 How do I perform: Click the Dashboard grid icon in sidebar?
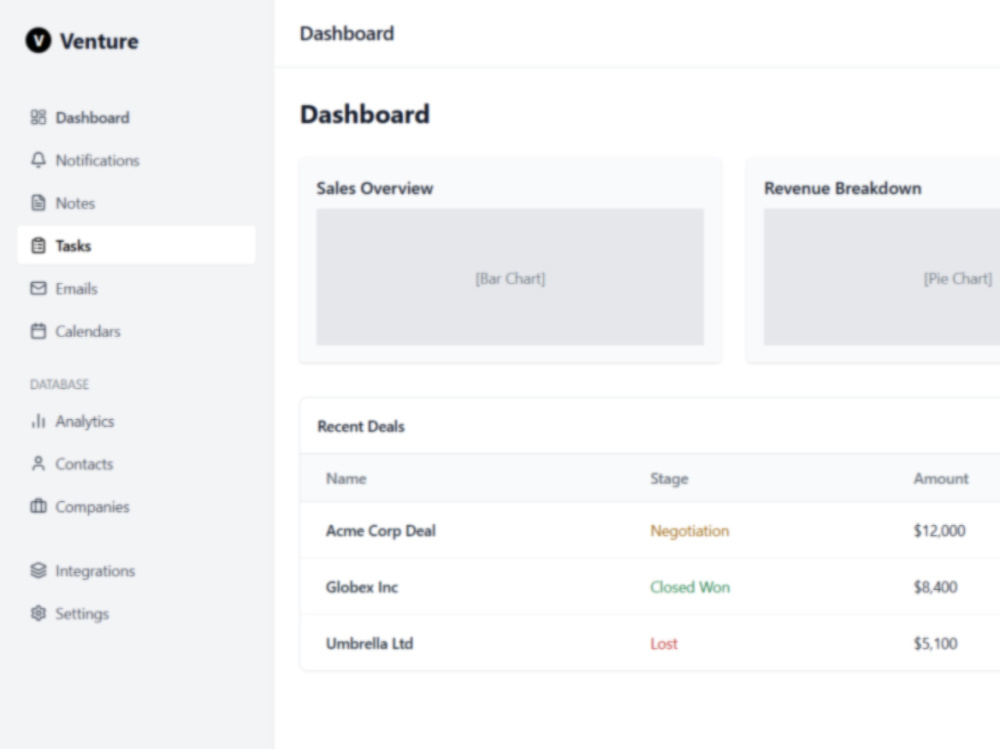coord(38,117)
